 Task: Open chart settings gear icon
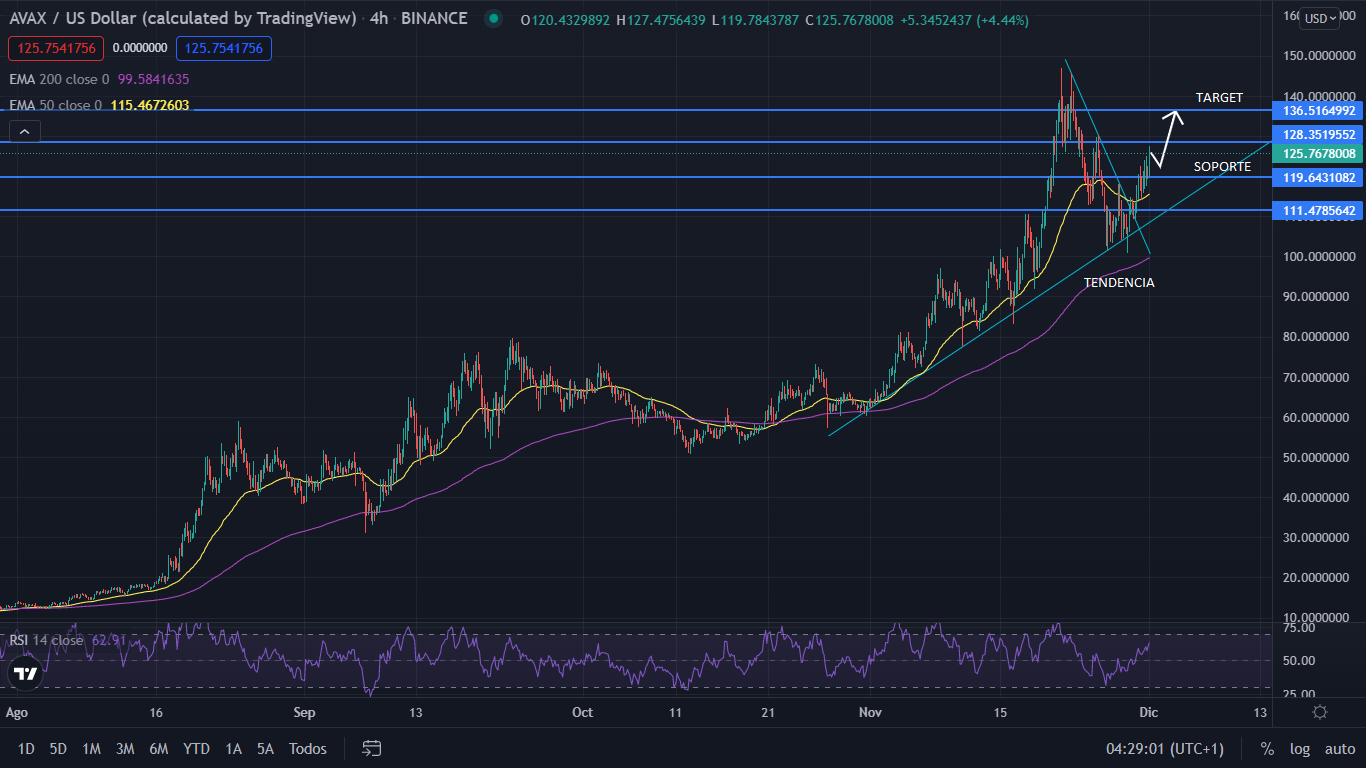1319,712
